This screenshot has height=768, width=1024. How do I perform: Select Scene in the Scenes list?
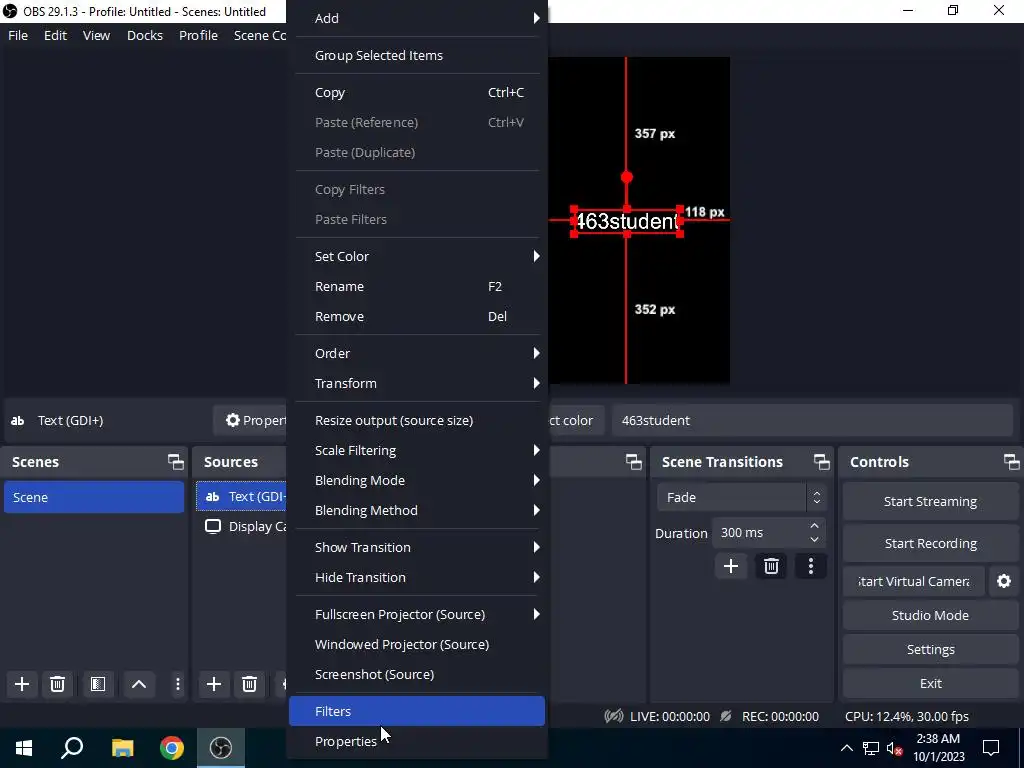tap(94, 498)
